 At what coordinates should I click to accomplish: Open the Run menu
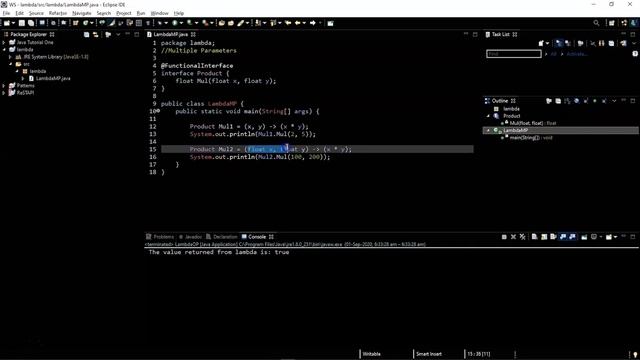coord(141,13)
